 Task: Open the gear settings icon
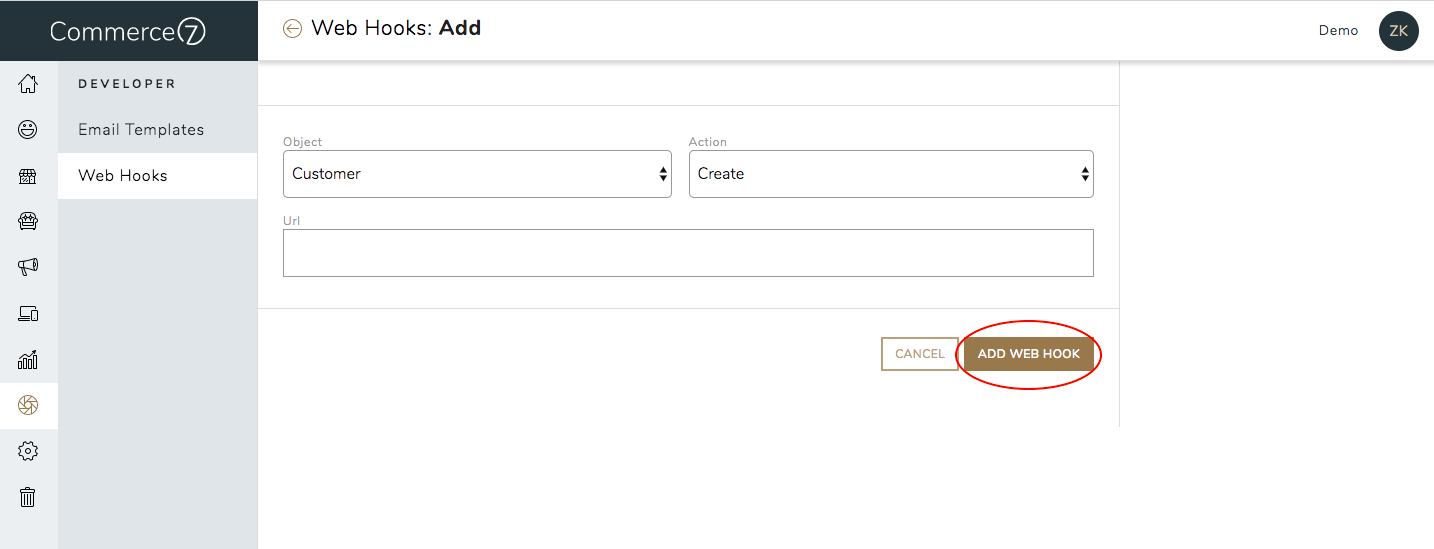coord(28,451)
